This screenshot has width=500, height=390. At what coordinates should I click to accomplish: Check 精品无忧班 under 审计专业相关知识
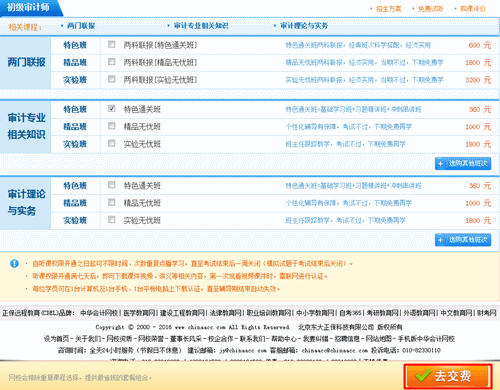[x=112, y=126]
